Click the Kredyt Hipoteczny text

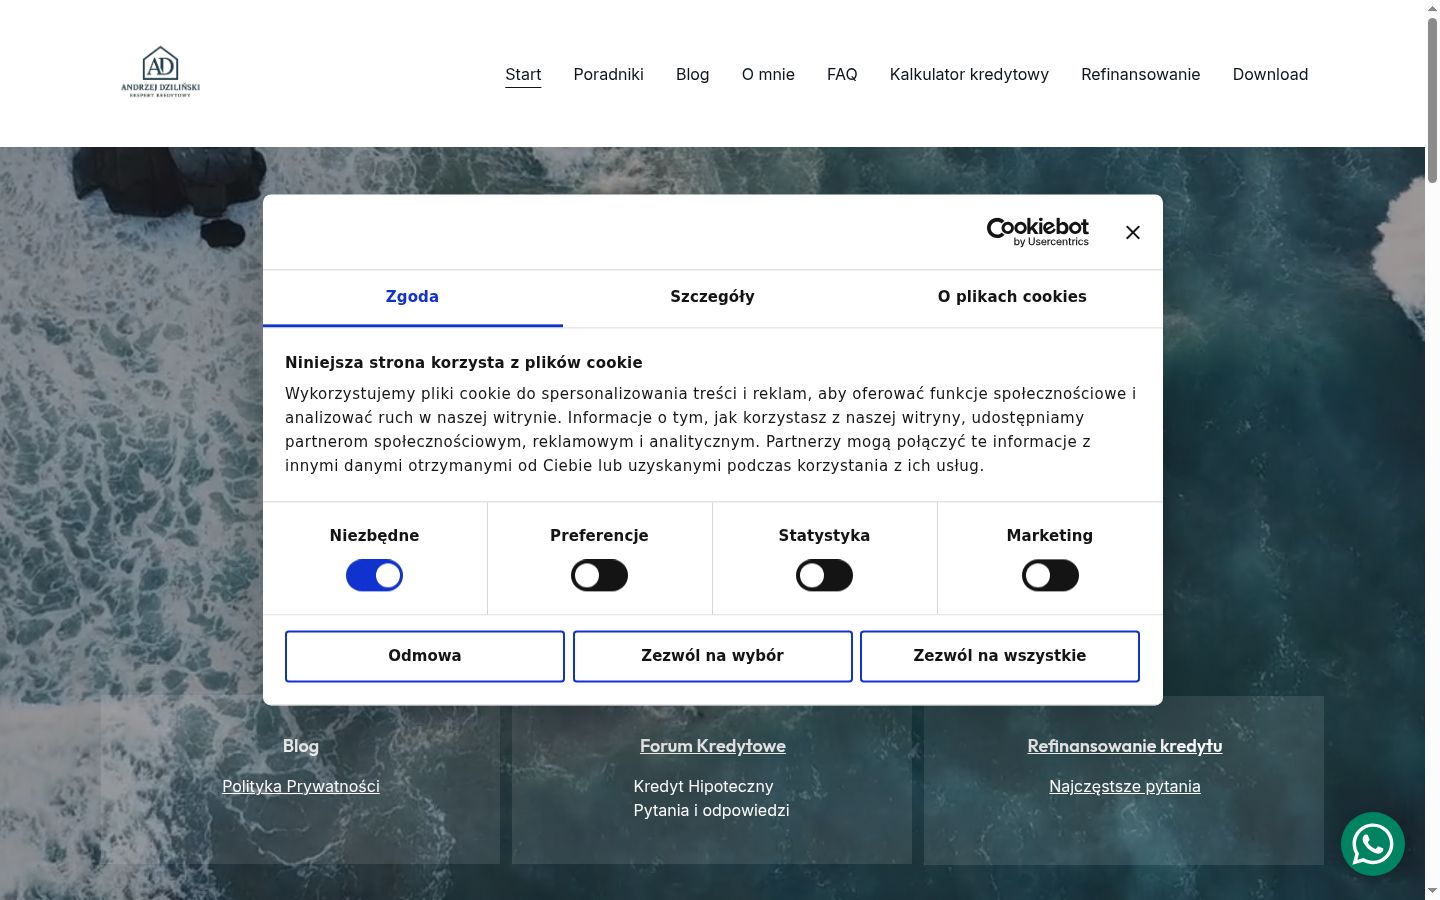coord(703,786)
